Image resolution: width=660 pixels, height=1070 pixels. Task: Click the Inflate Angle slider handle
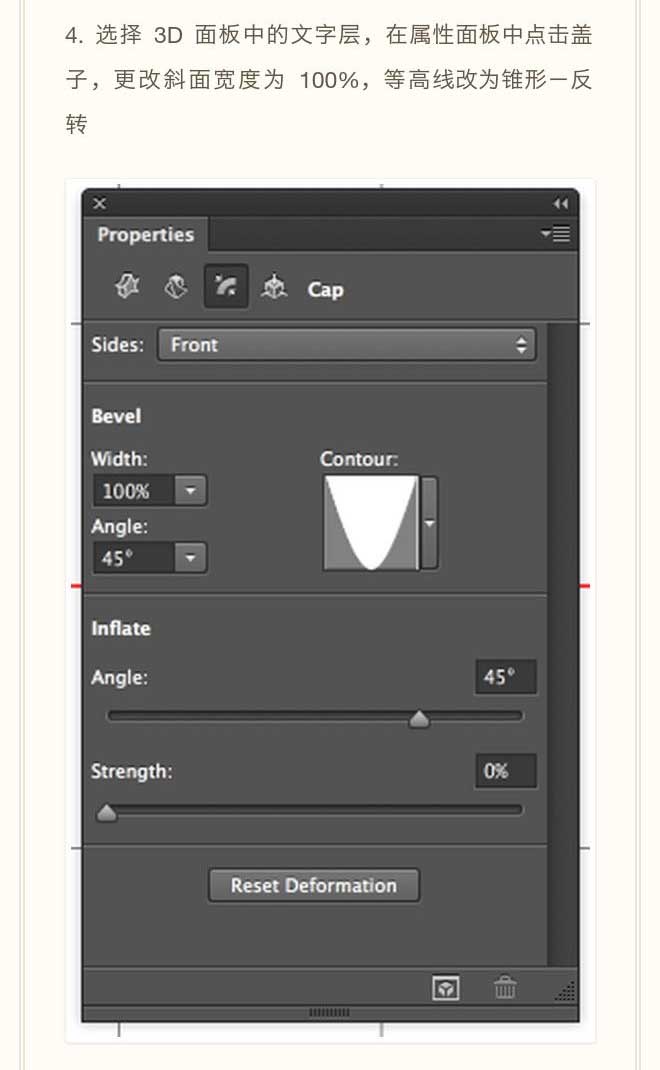tap(419, 719)
